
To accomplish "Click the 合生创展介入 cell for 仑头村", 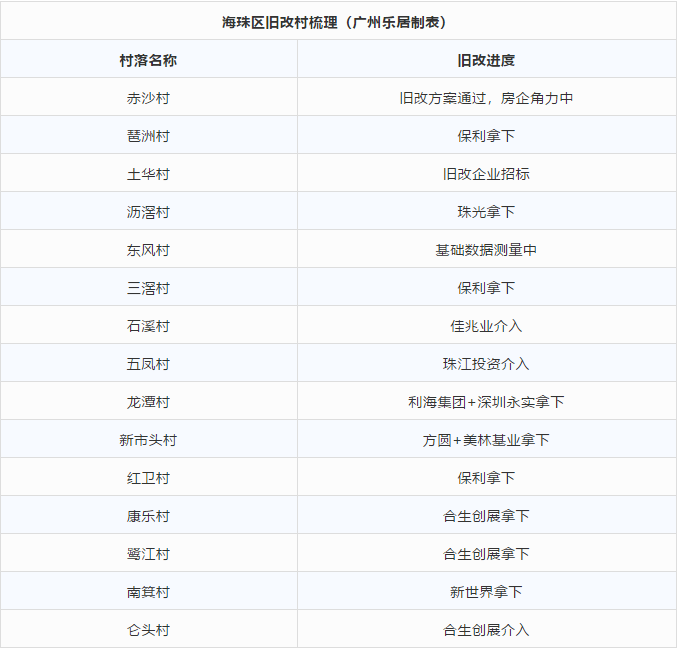I will tap(486, 630).
